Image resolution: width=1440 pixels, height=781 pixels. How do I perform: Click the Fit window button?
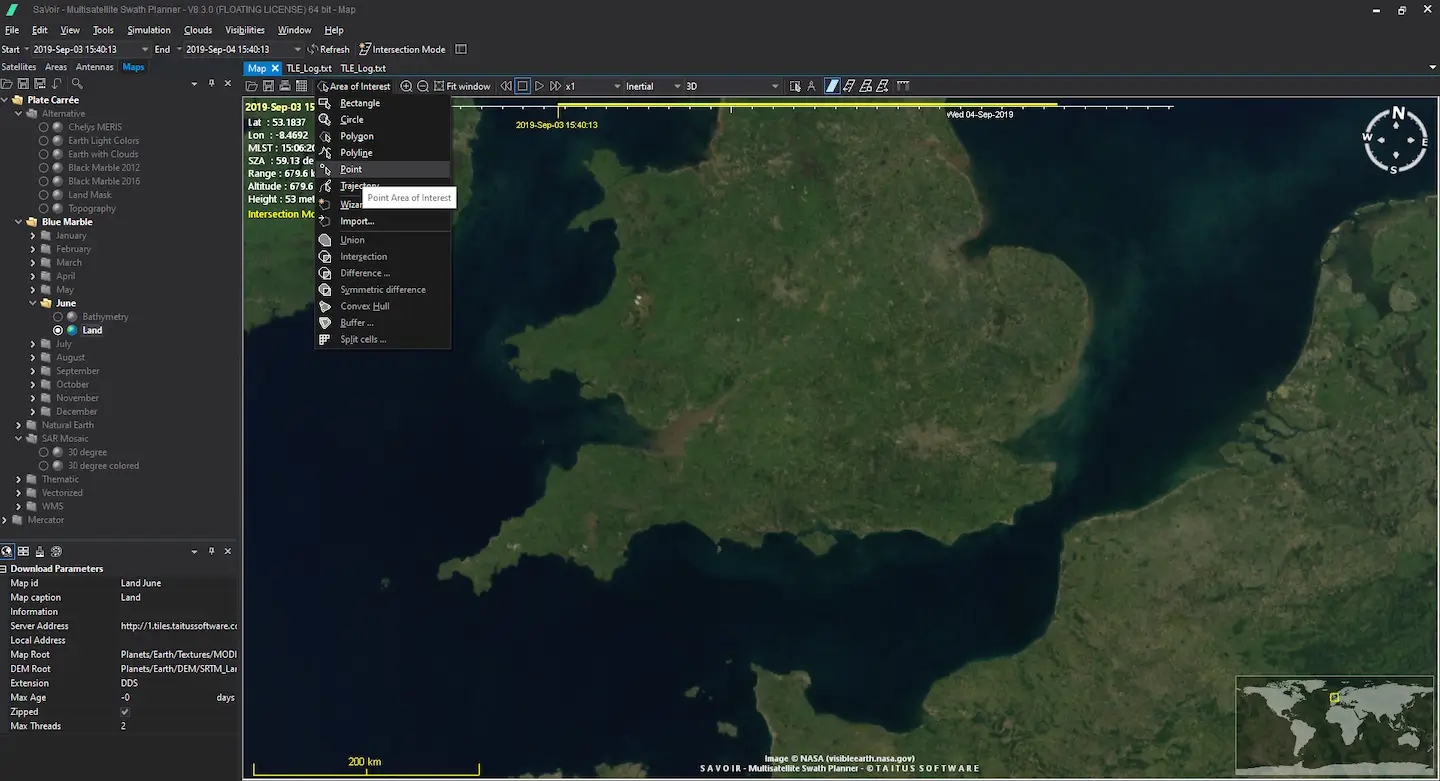pos(462,87)
